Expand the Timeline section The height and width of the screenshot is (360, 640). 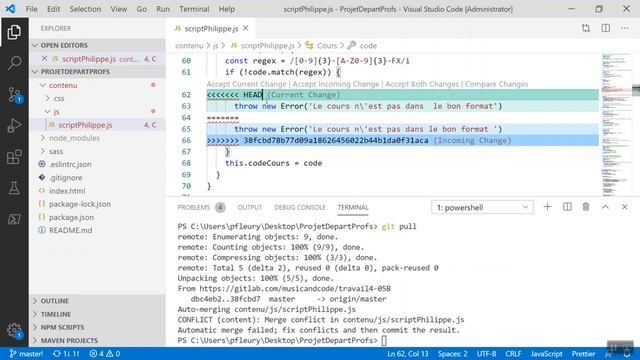pyautogui.click(x=97, y=314)
